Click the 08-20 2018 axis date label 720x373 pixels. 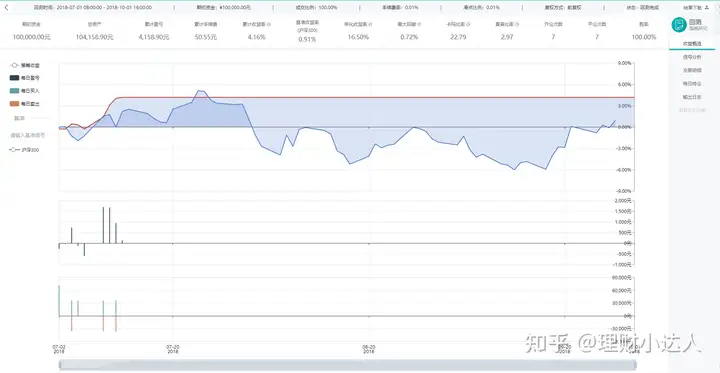[369, 349]
